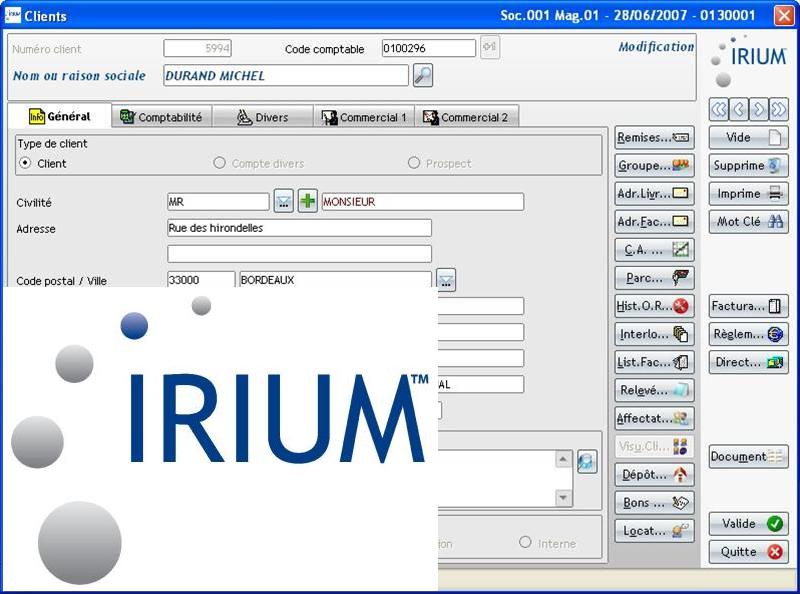Open the Locat rental button

pos(654,531)
